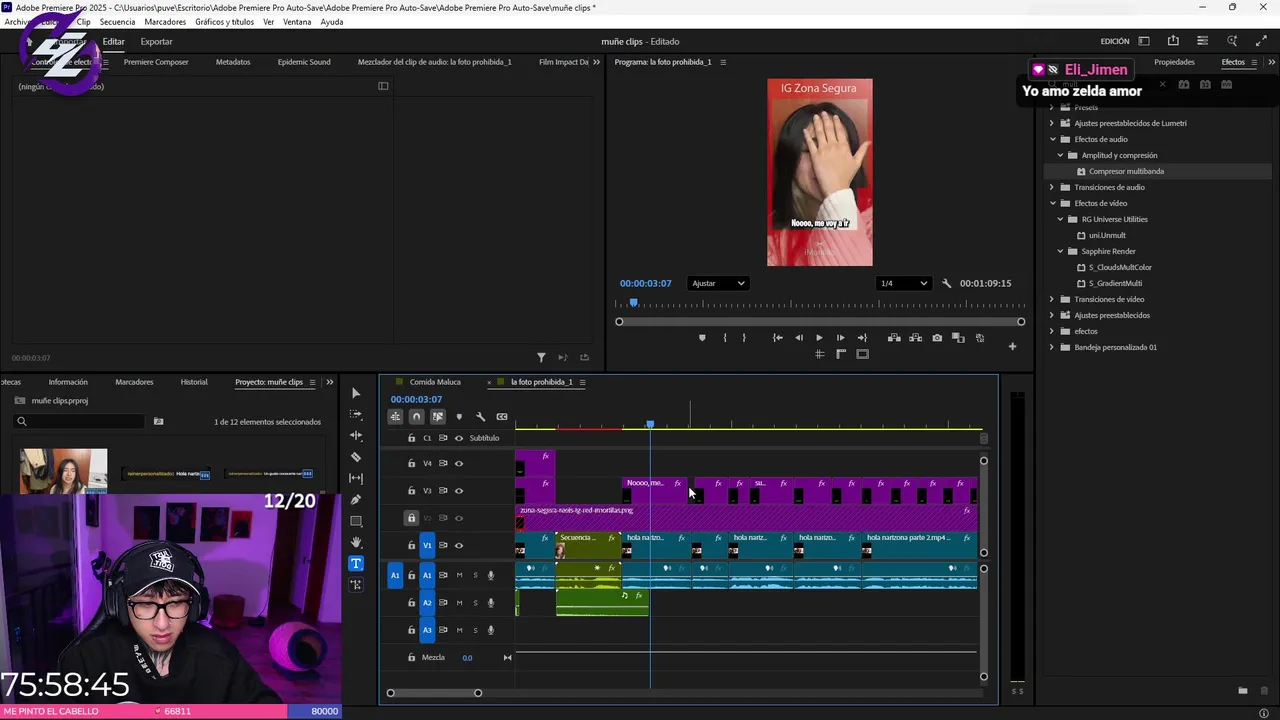
Task: Open timeline display settings wrench
Action: [x=480, y=417]
